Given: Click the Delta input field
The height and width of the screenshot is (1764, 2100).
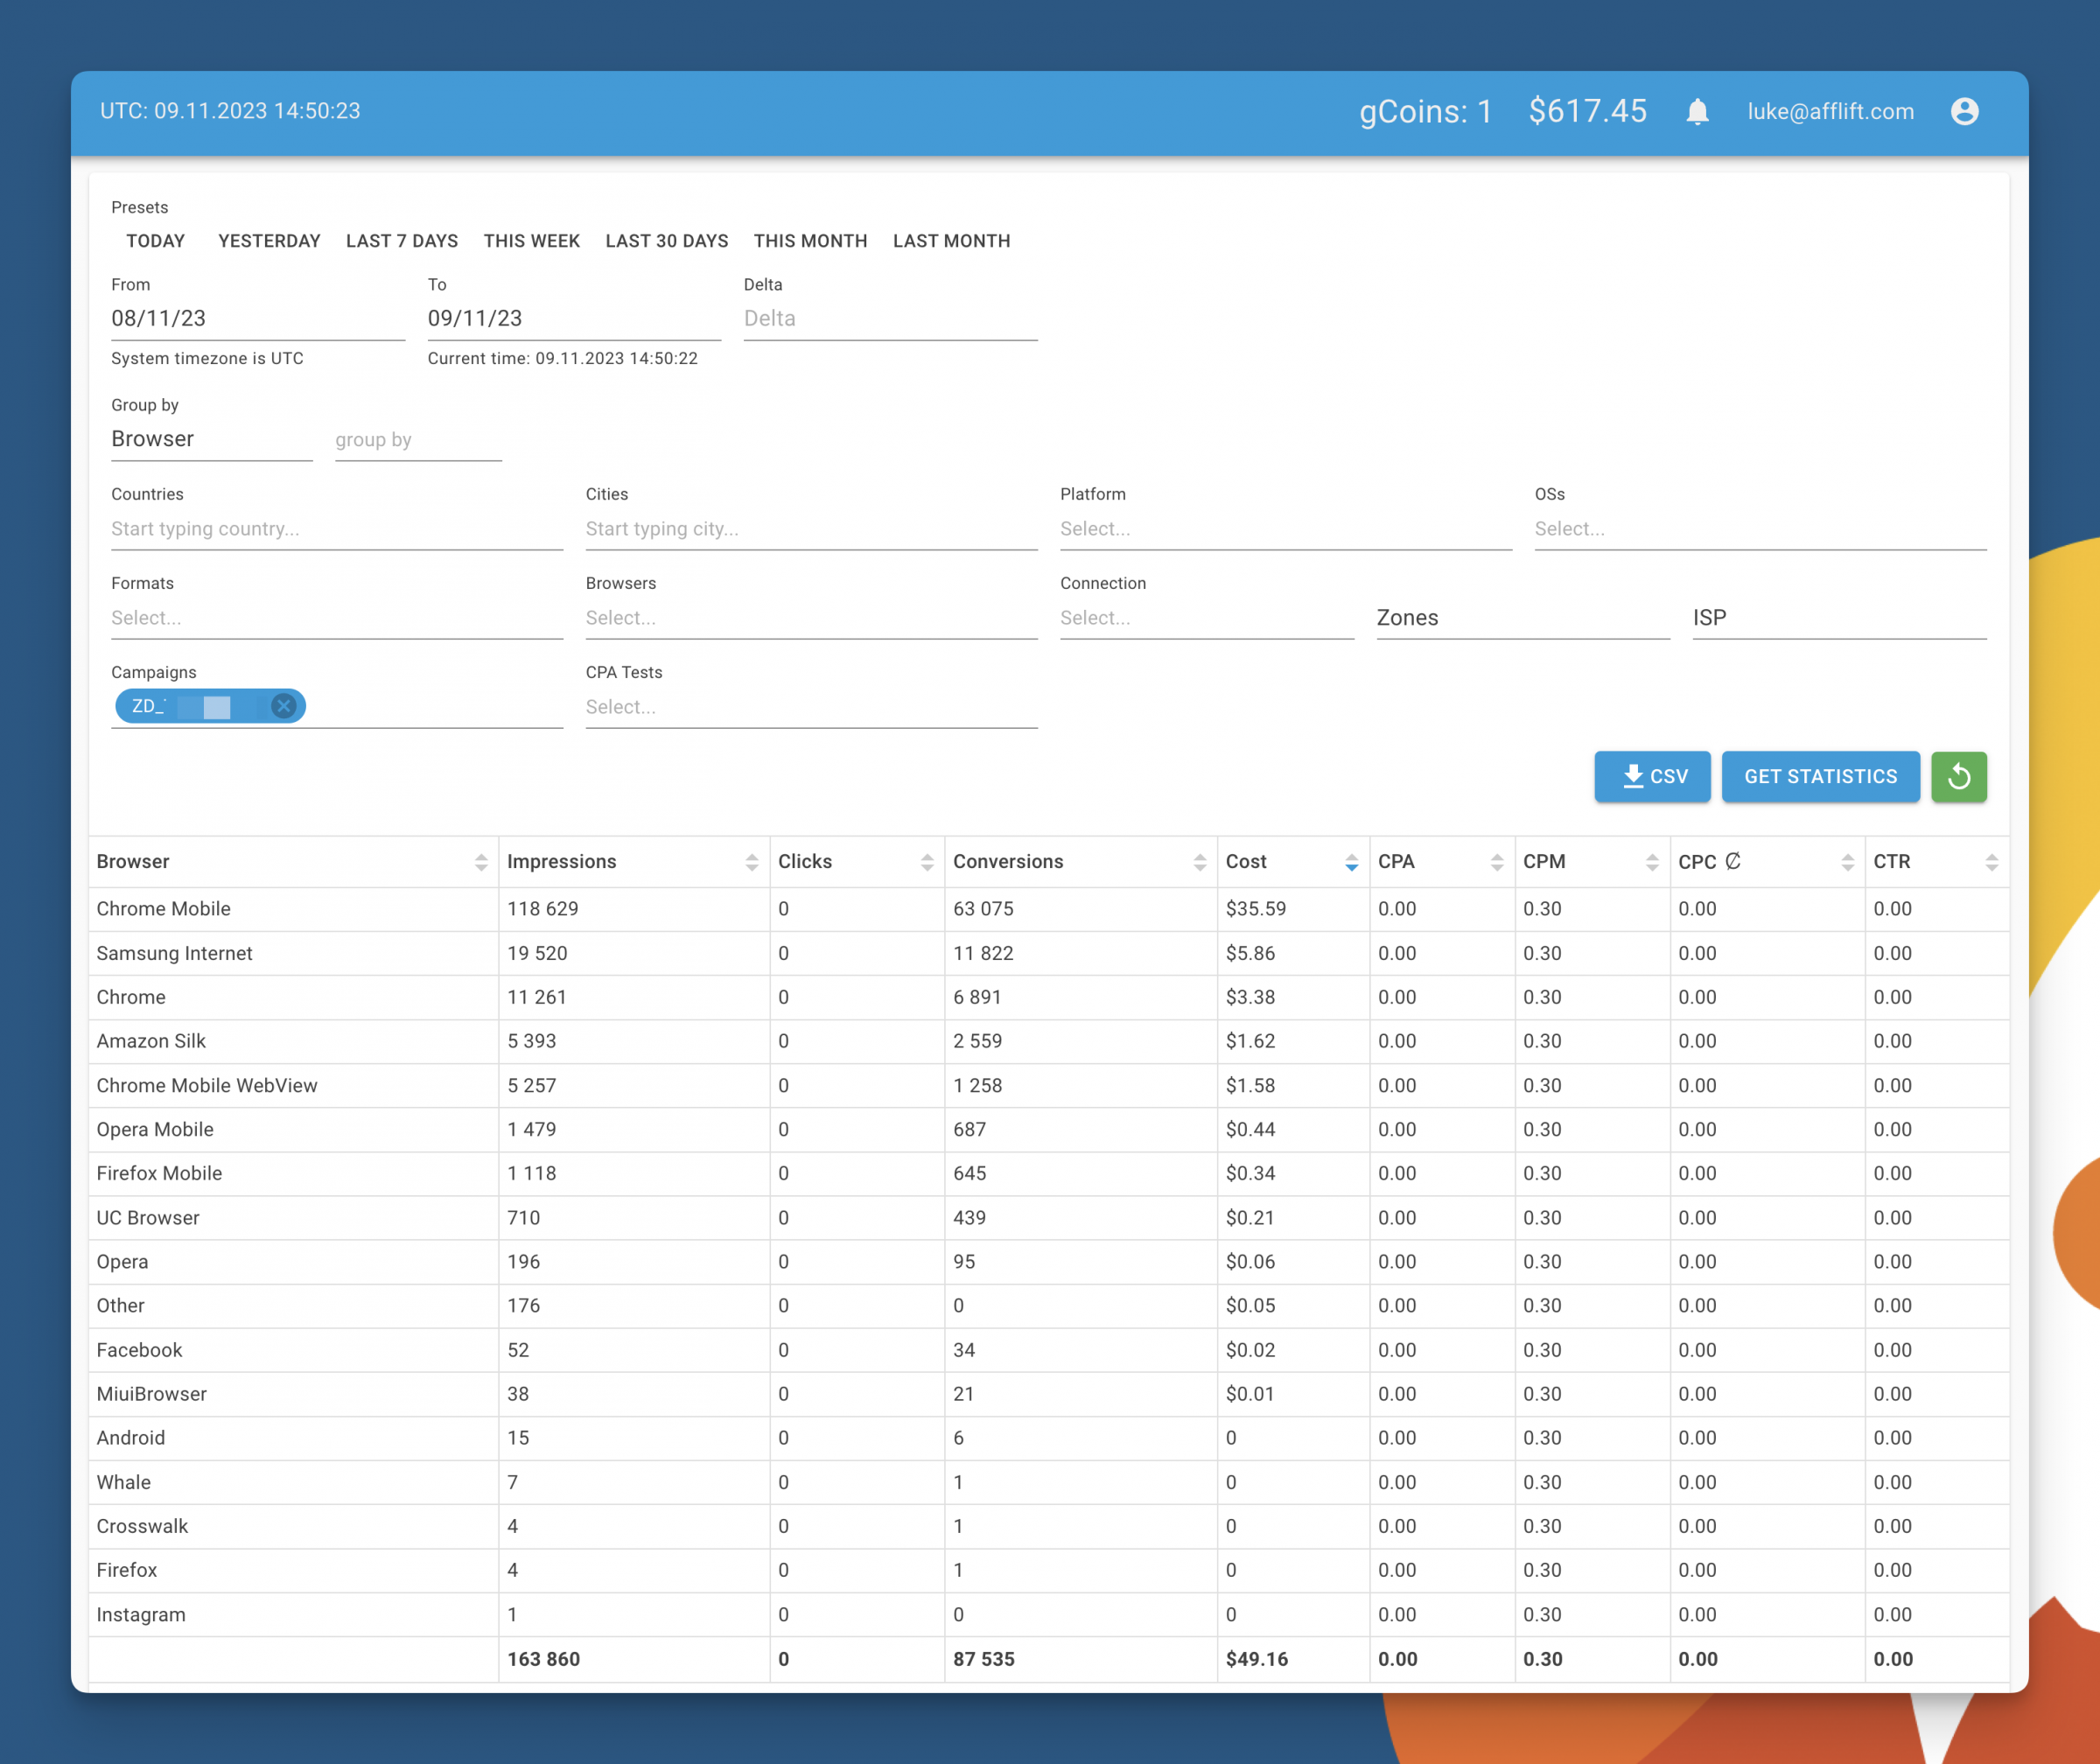Looking at the screenshot, I should point(894,318).
